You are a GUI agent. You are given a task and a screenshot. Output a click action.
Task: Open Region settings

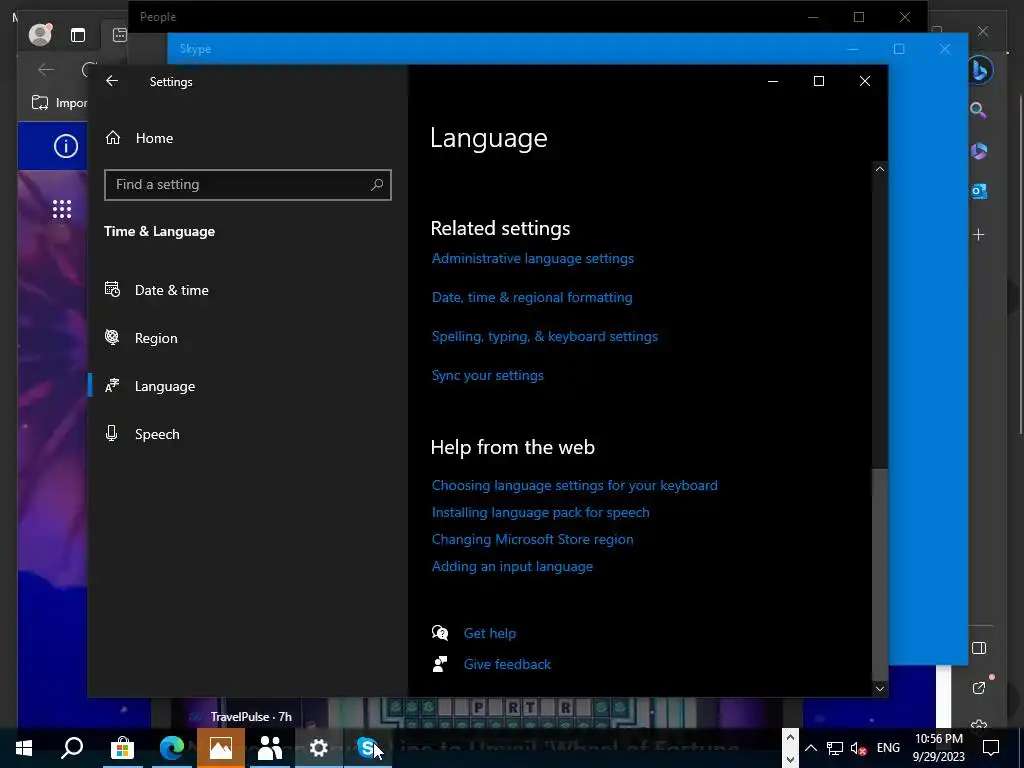155,338
